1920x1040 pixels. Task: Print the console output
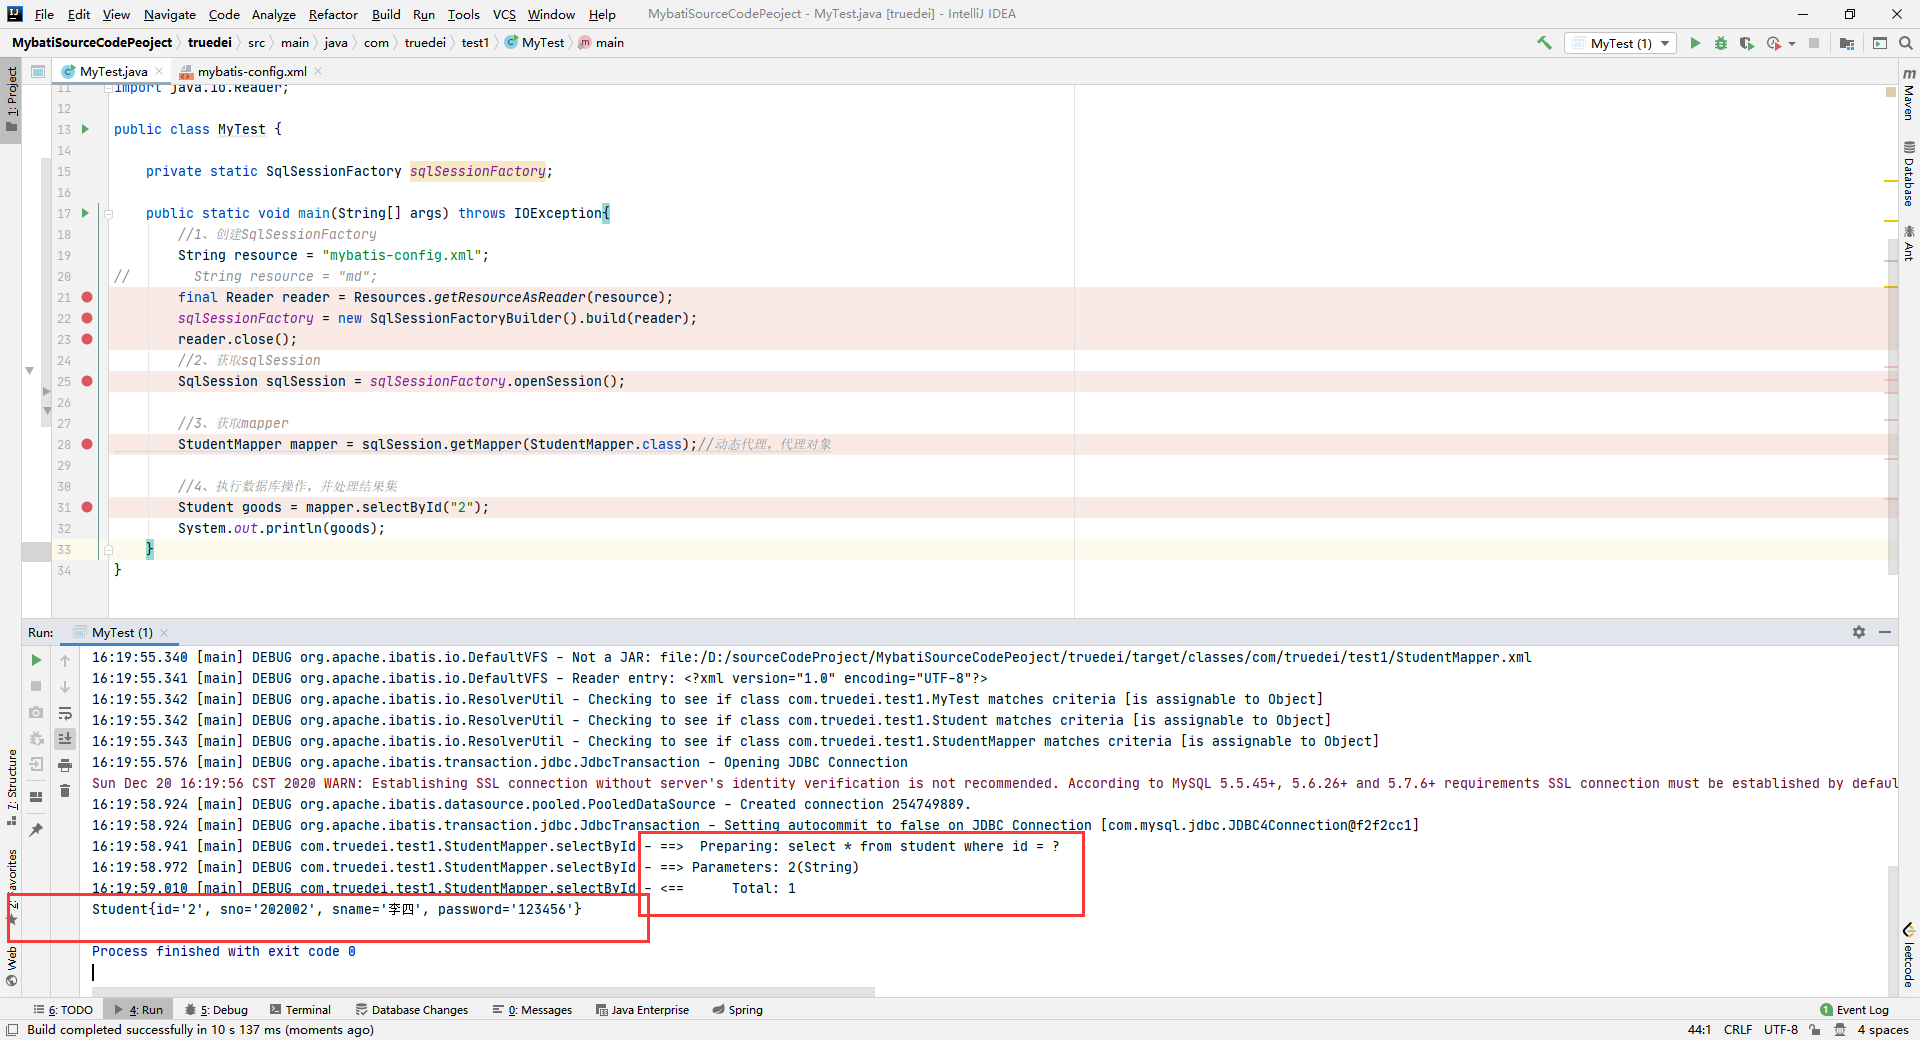click(65, 765)
